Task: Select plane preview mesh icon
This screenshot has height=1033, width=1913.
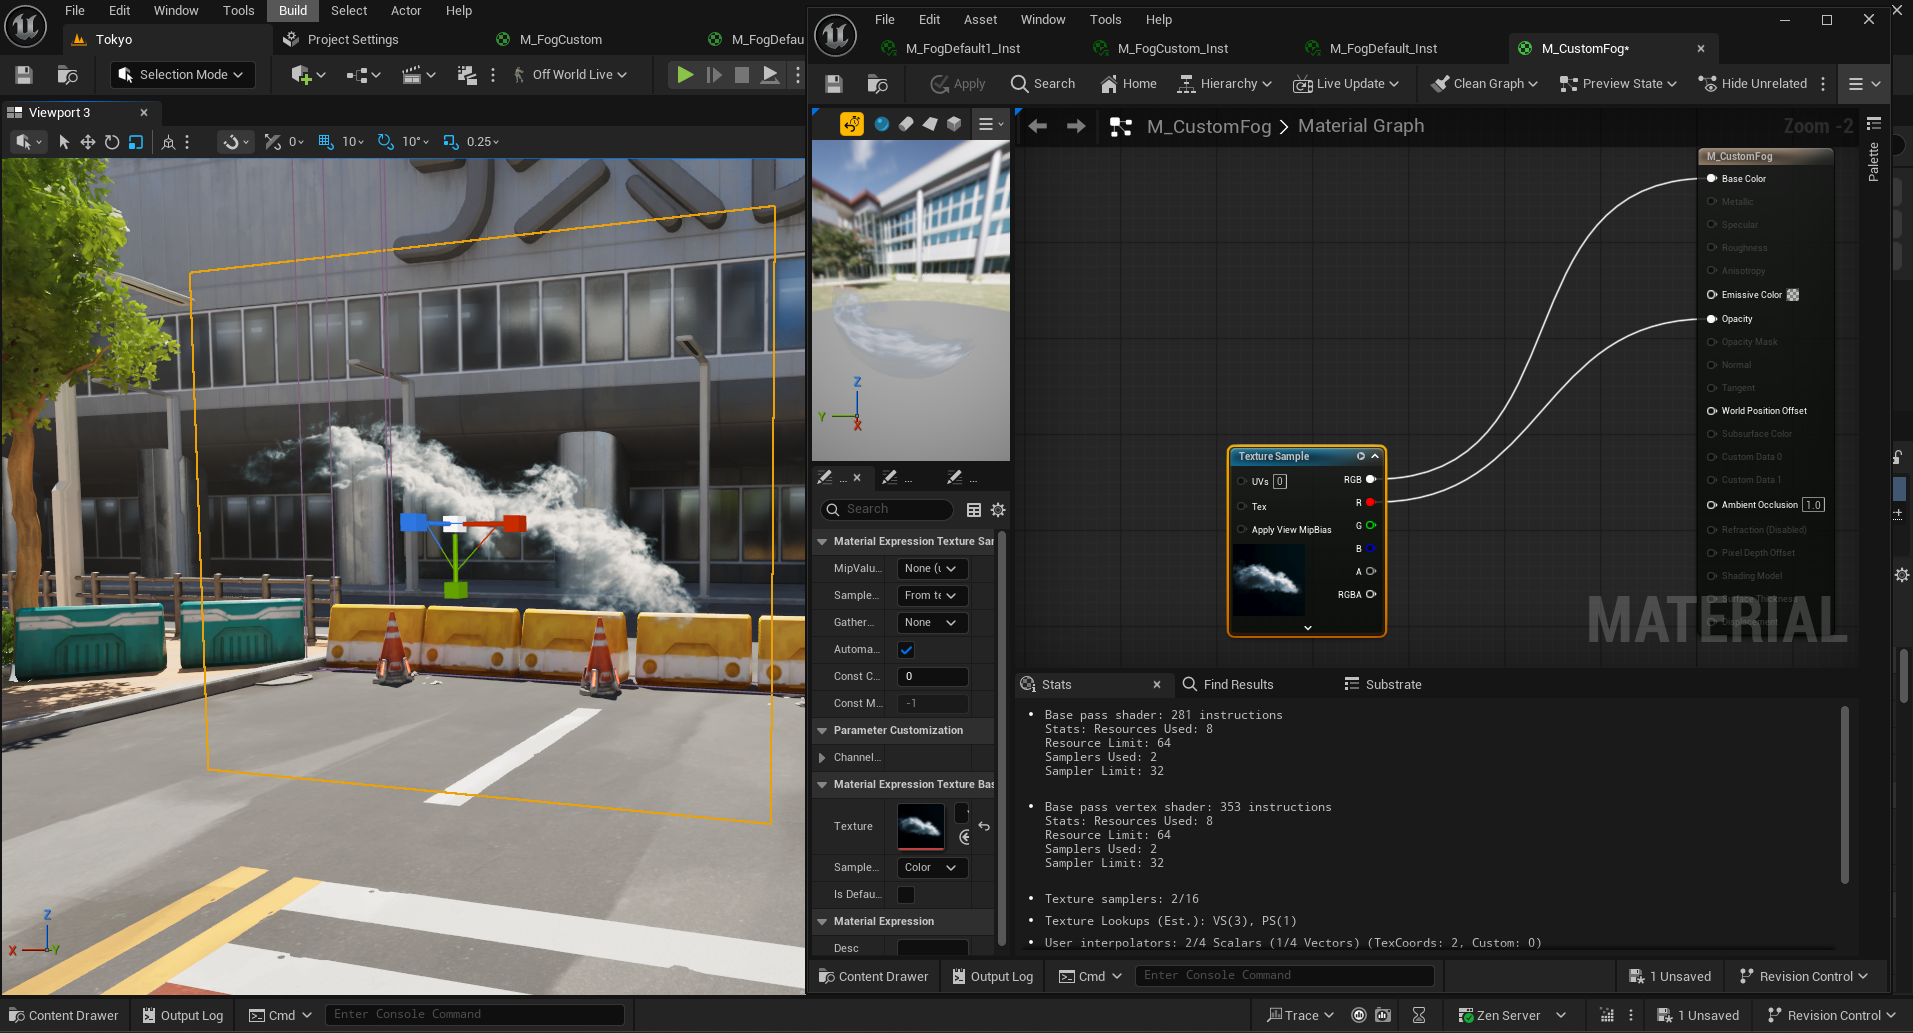Action: click(x=930, y=124)
